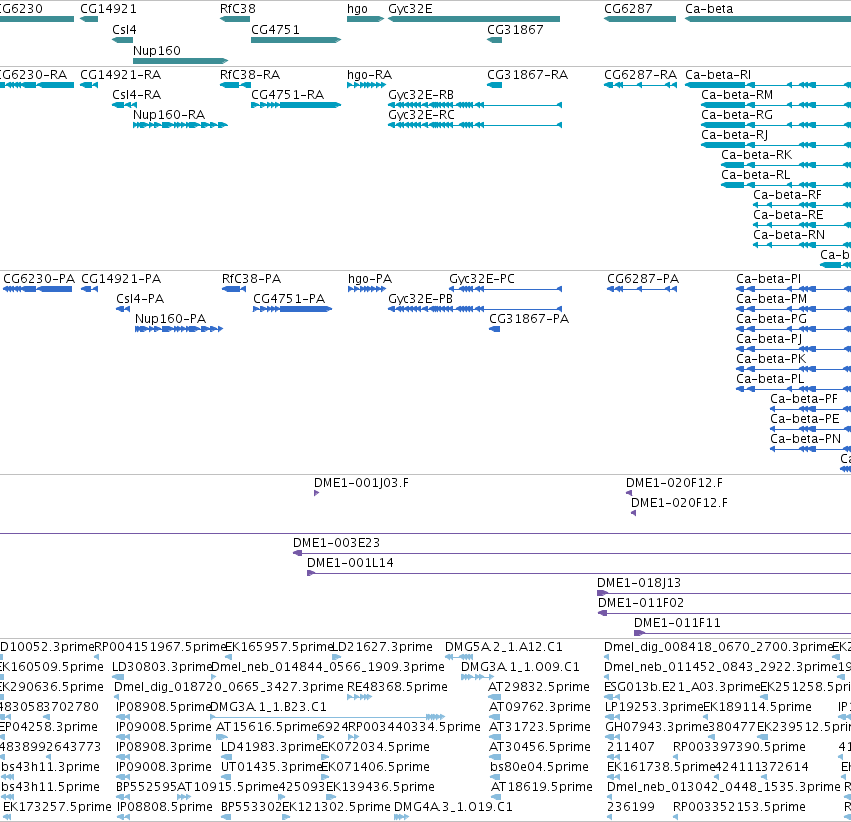This screenshot has height=822, width=851.
Task: Select protein Gyc32E-PB
Action: coord(475,309)
